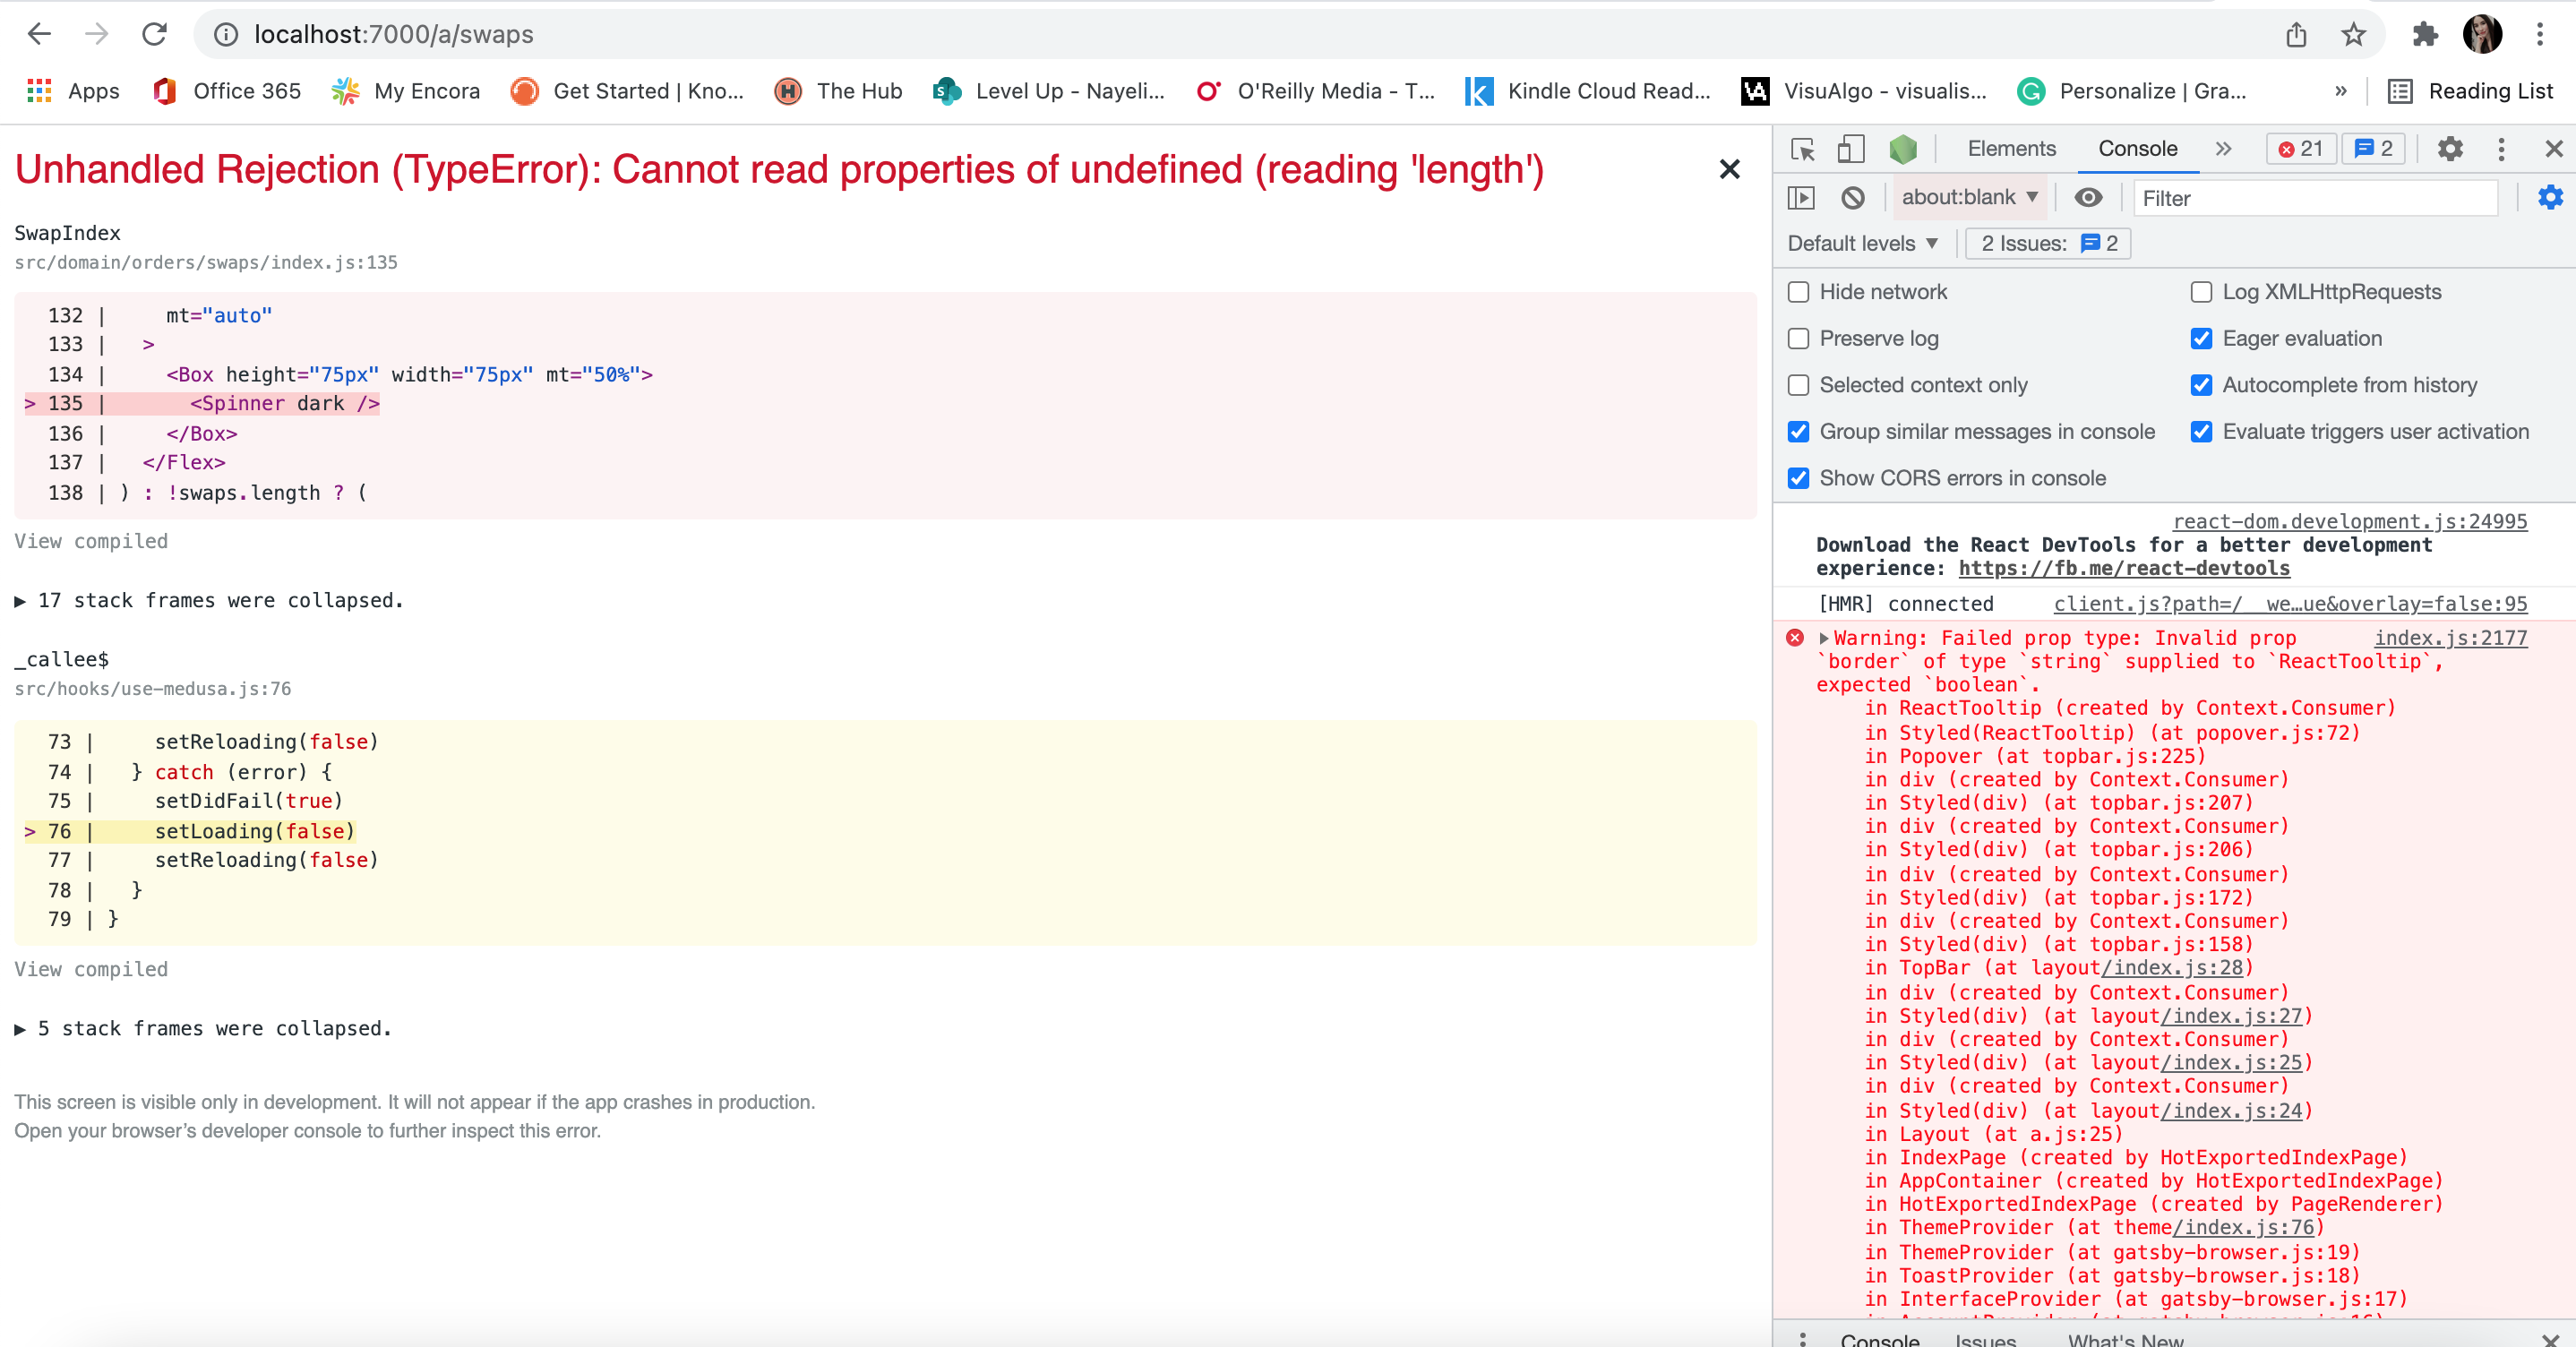This screenshot has width=2576, height=1347.
Task: Open the VisuAlgo bookmark
Action: (1864, 91)
